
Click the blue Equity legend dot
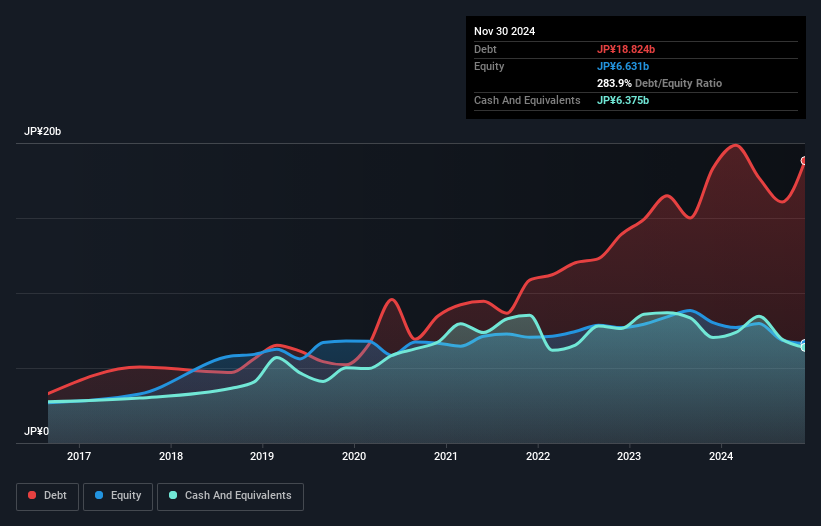(98, 495)
